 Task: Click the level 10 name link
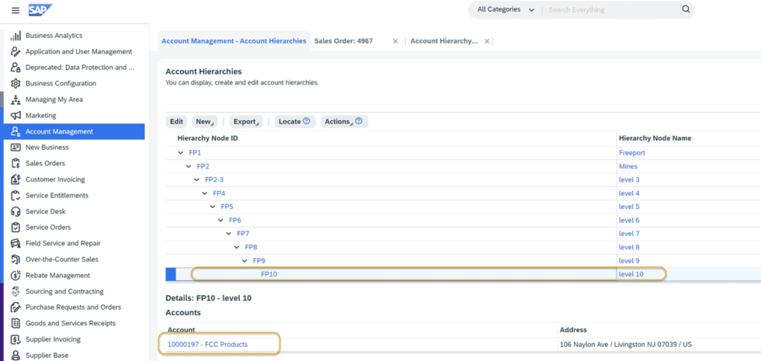coord(631,274)
